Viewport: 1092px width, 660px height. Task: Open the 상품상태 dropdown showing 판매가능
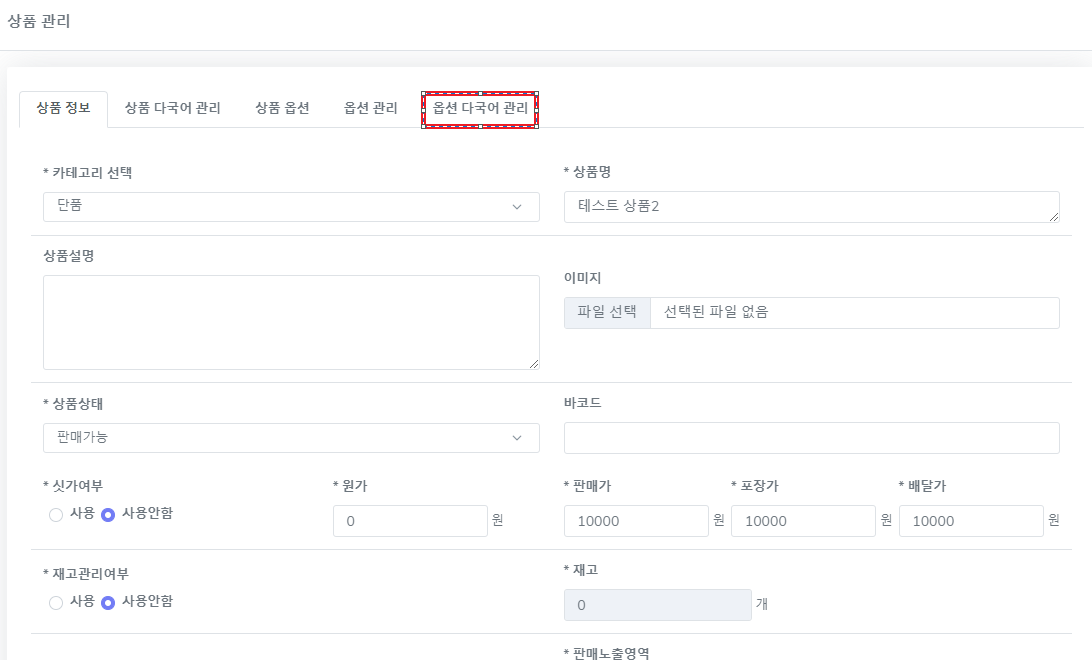point(291,438)
